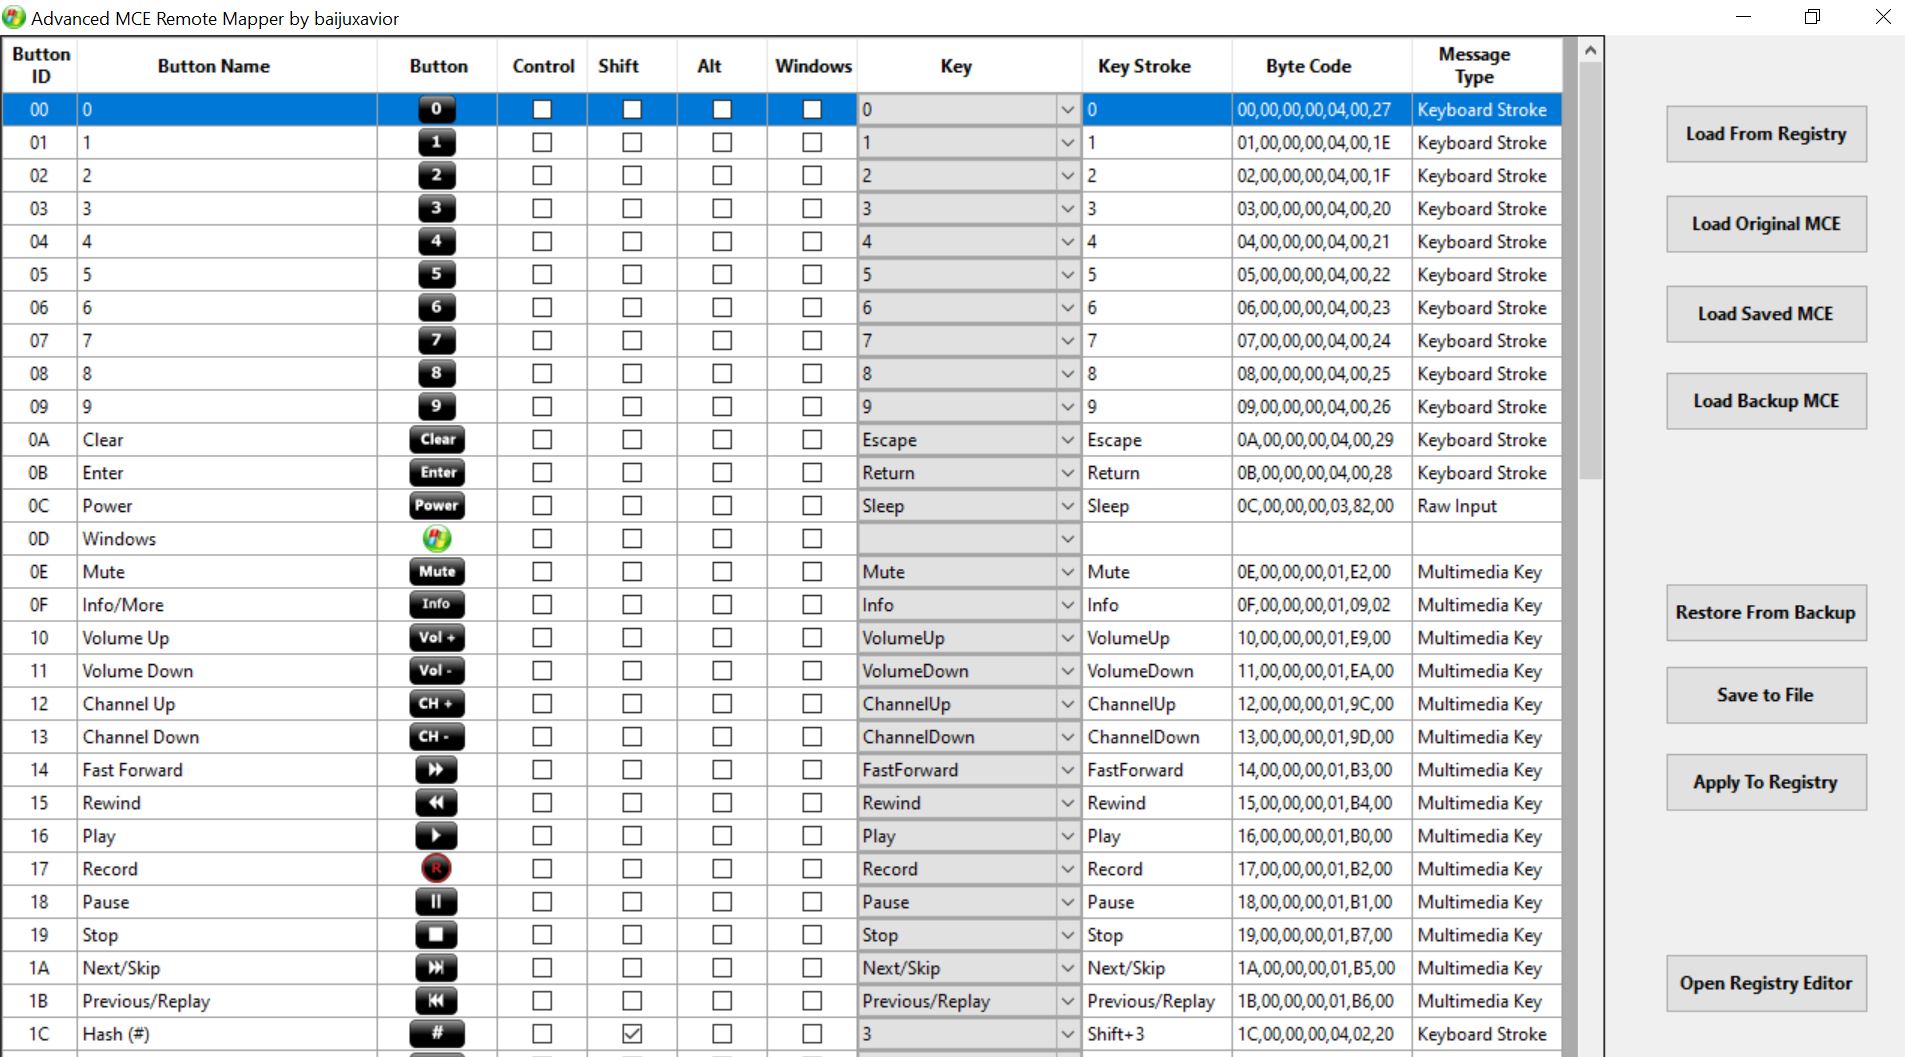Select the Byte Code cell for Sleep
1905x1057 pixels.
click(1322, 506)
